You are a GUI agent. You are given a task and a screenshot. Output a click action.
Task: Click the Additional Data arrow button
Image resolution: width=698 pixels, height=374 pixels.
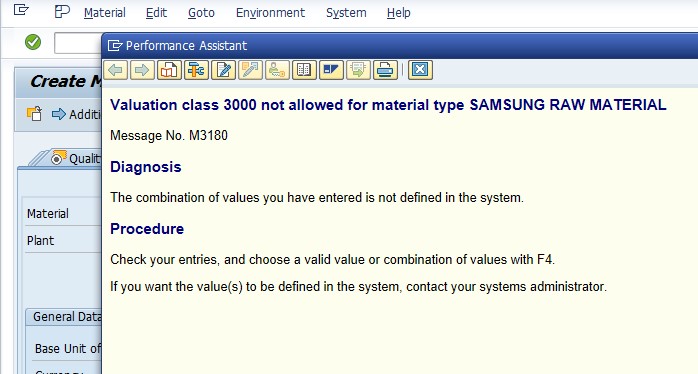tap(77, 114)
